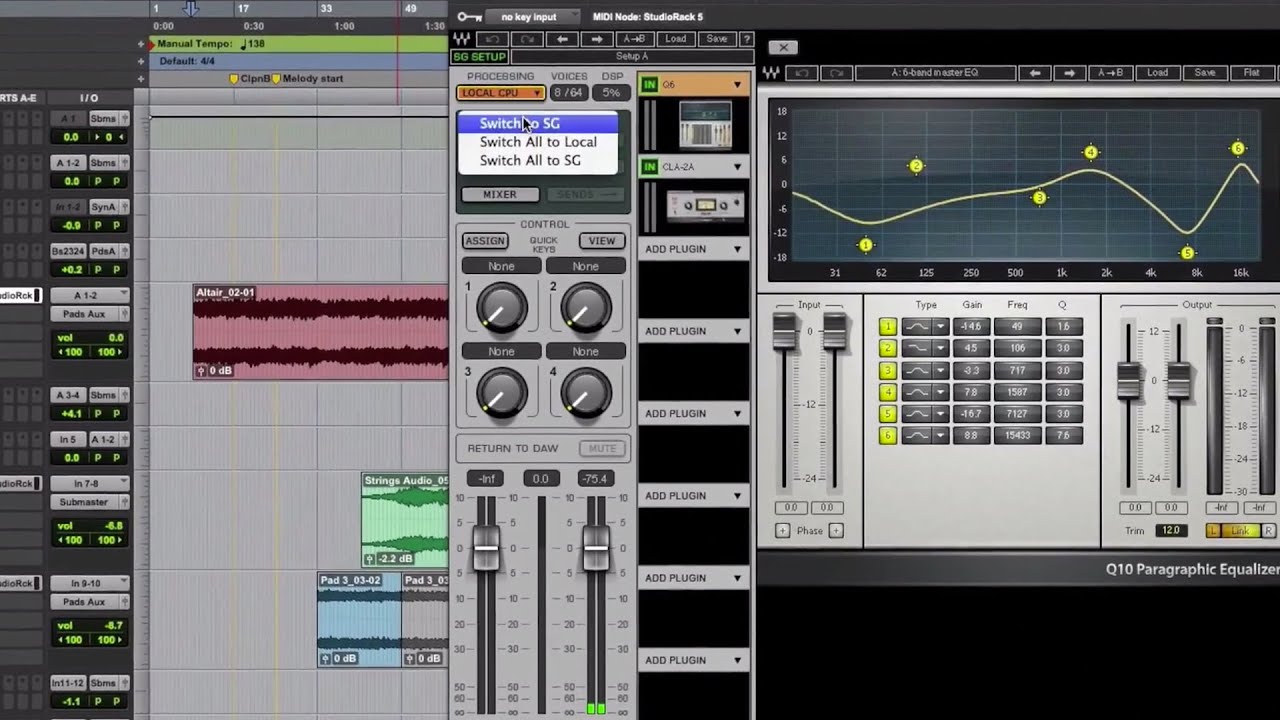
Task: Bypass CLA-2A plugin with IN button
Action: (649, 167)
